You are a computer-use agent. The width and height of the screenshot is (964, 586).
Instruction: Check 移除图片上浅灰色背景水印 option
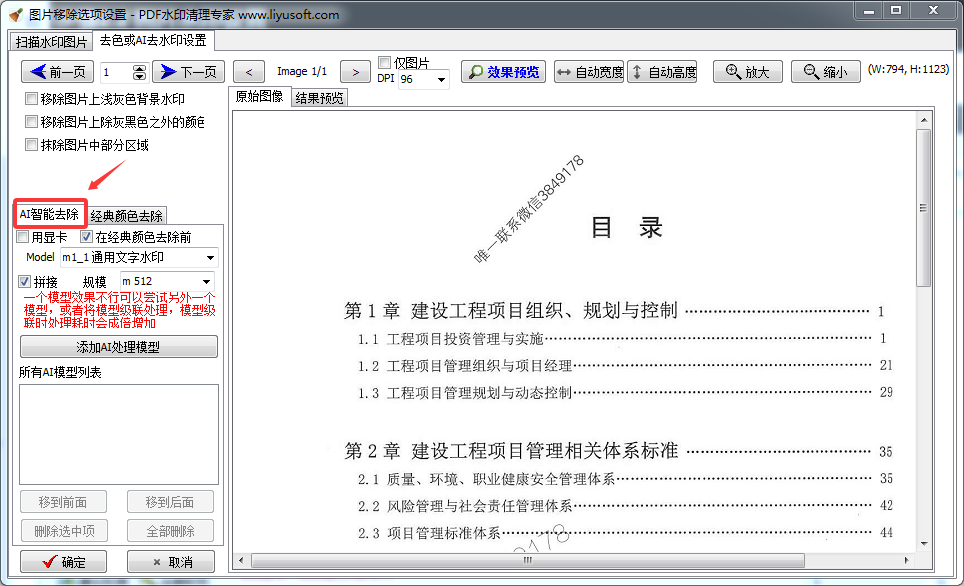point(31,98)
